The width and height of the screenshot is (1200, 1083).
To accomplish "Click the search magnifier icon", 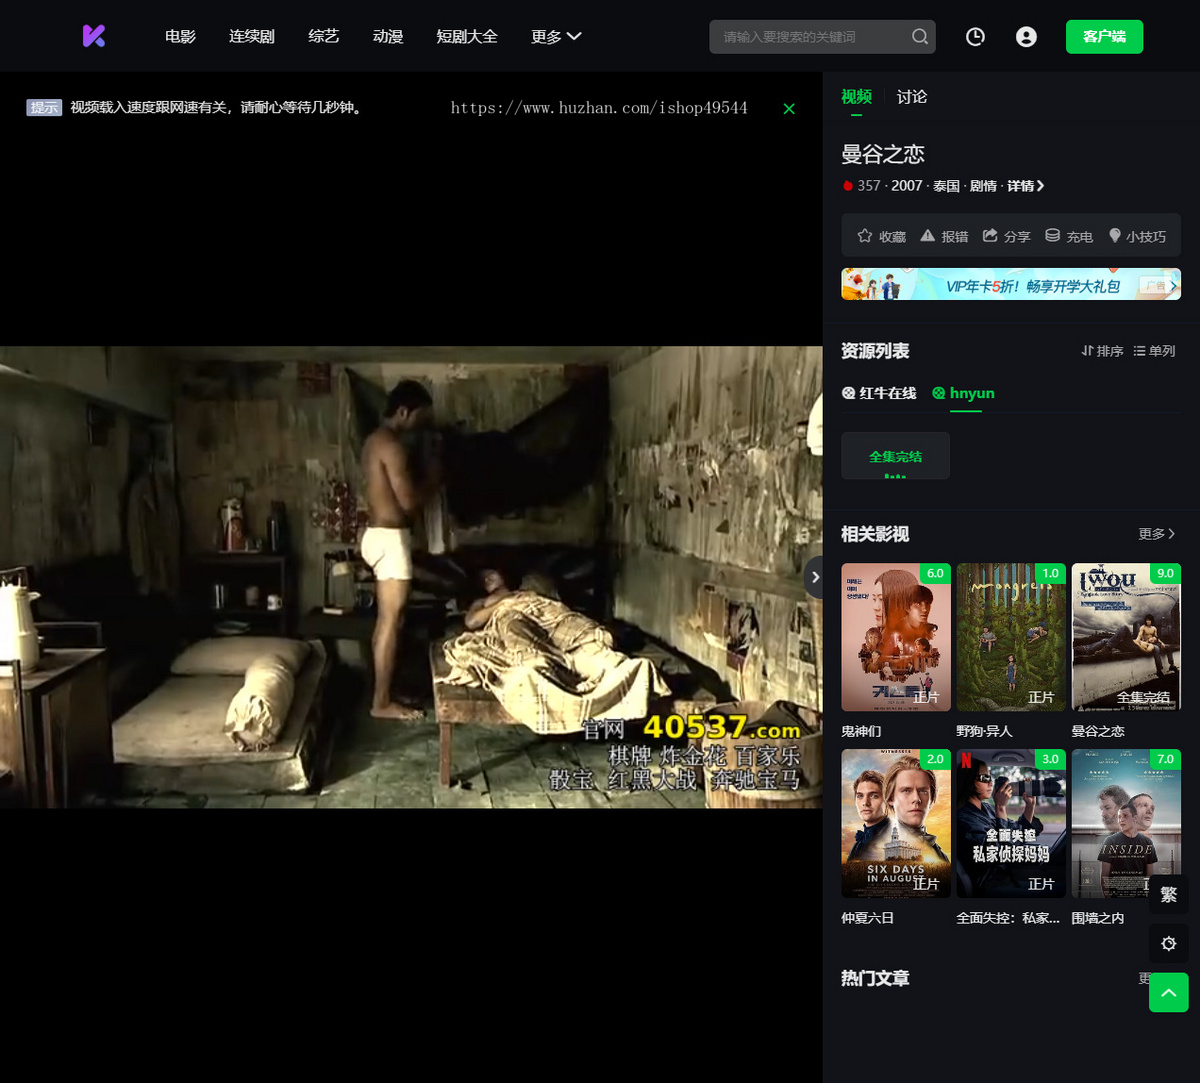I will pos(920,37).
